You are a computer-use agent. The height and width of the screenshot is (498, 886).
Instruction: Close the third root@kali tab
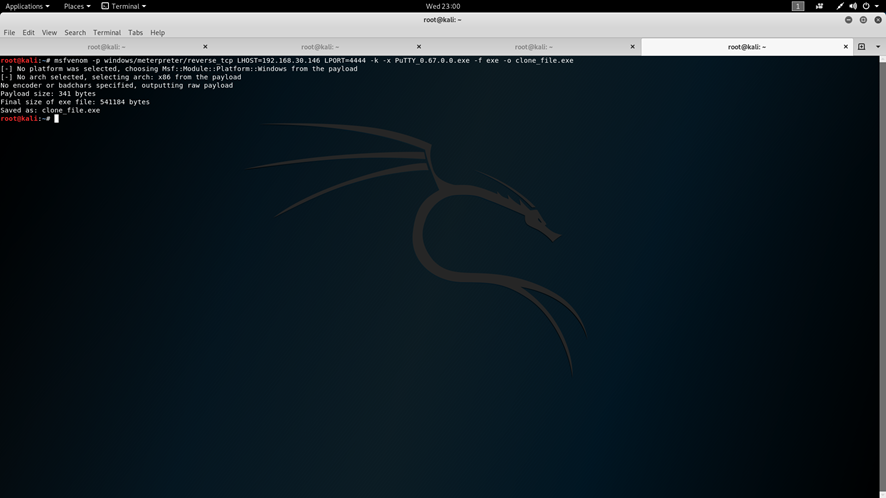tap(632, 47)
